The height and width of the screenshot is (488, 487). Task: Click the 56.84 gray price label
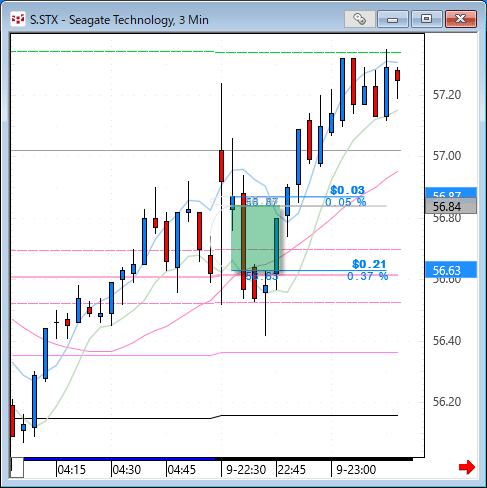click(451, 206)
